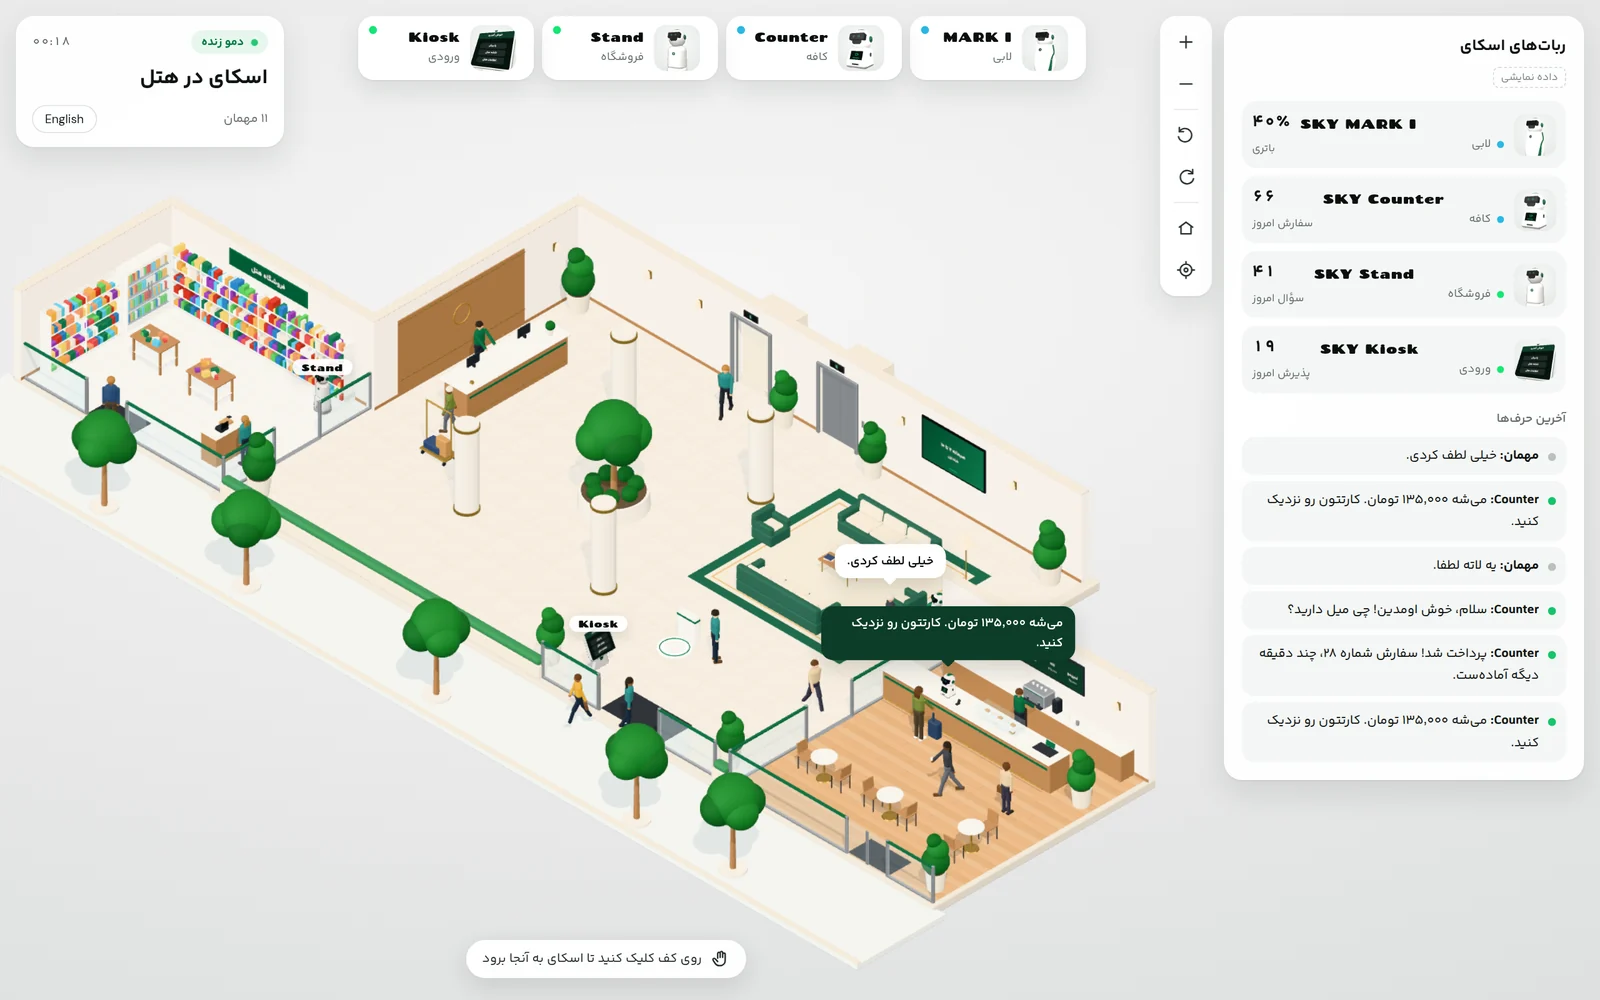Open the SKY Kiosk robot card
Image resolution: width=1600 pixels, height=1000 pixels.
(1404, 360)
